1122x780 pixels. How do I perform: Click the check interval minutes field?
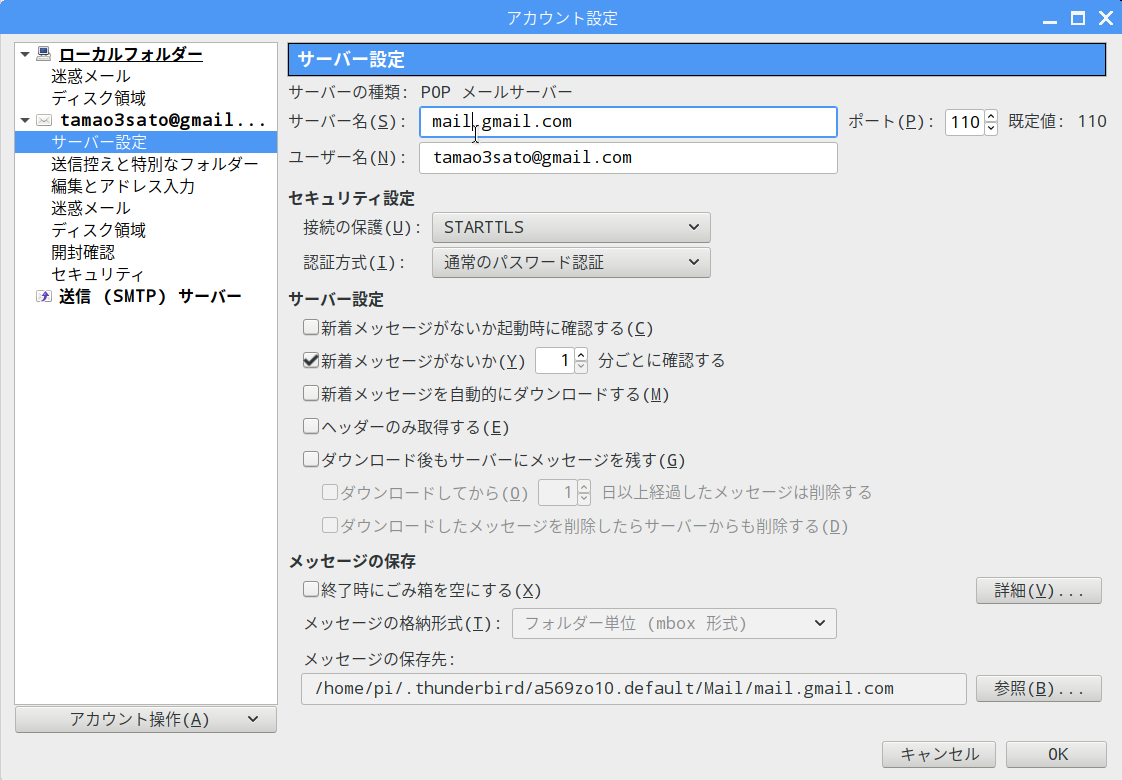555,361
